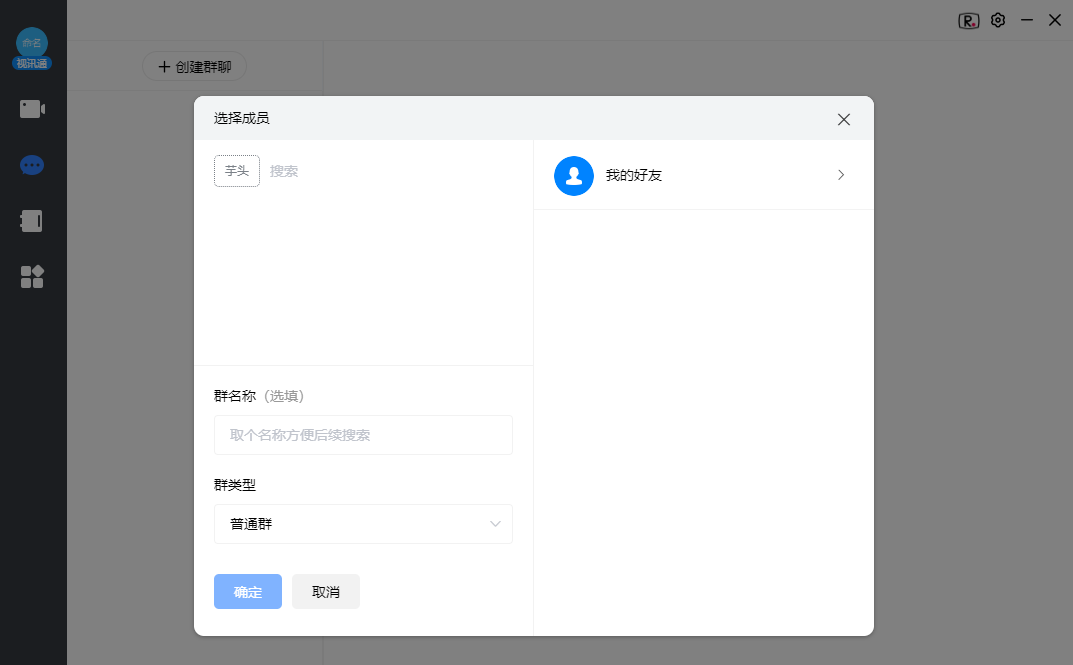Click the 取消 cancel button

[325, 591]
